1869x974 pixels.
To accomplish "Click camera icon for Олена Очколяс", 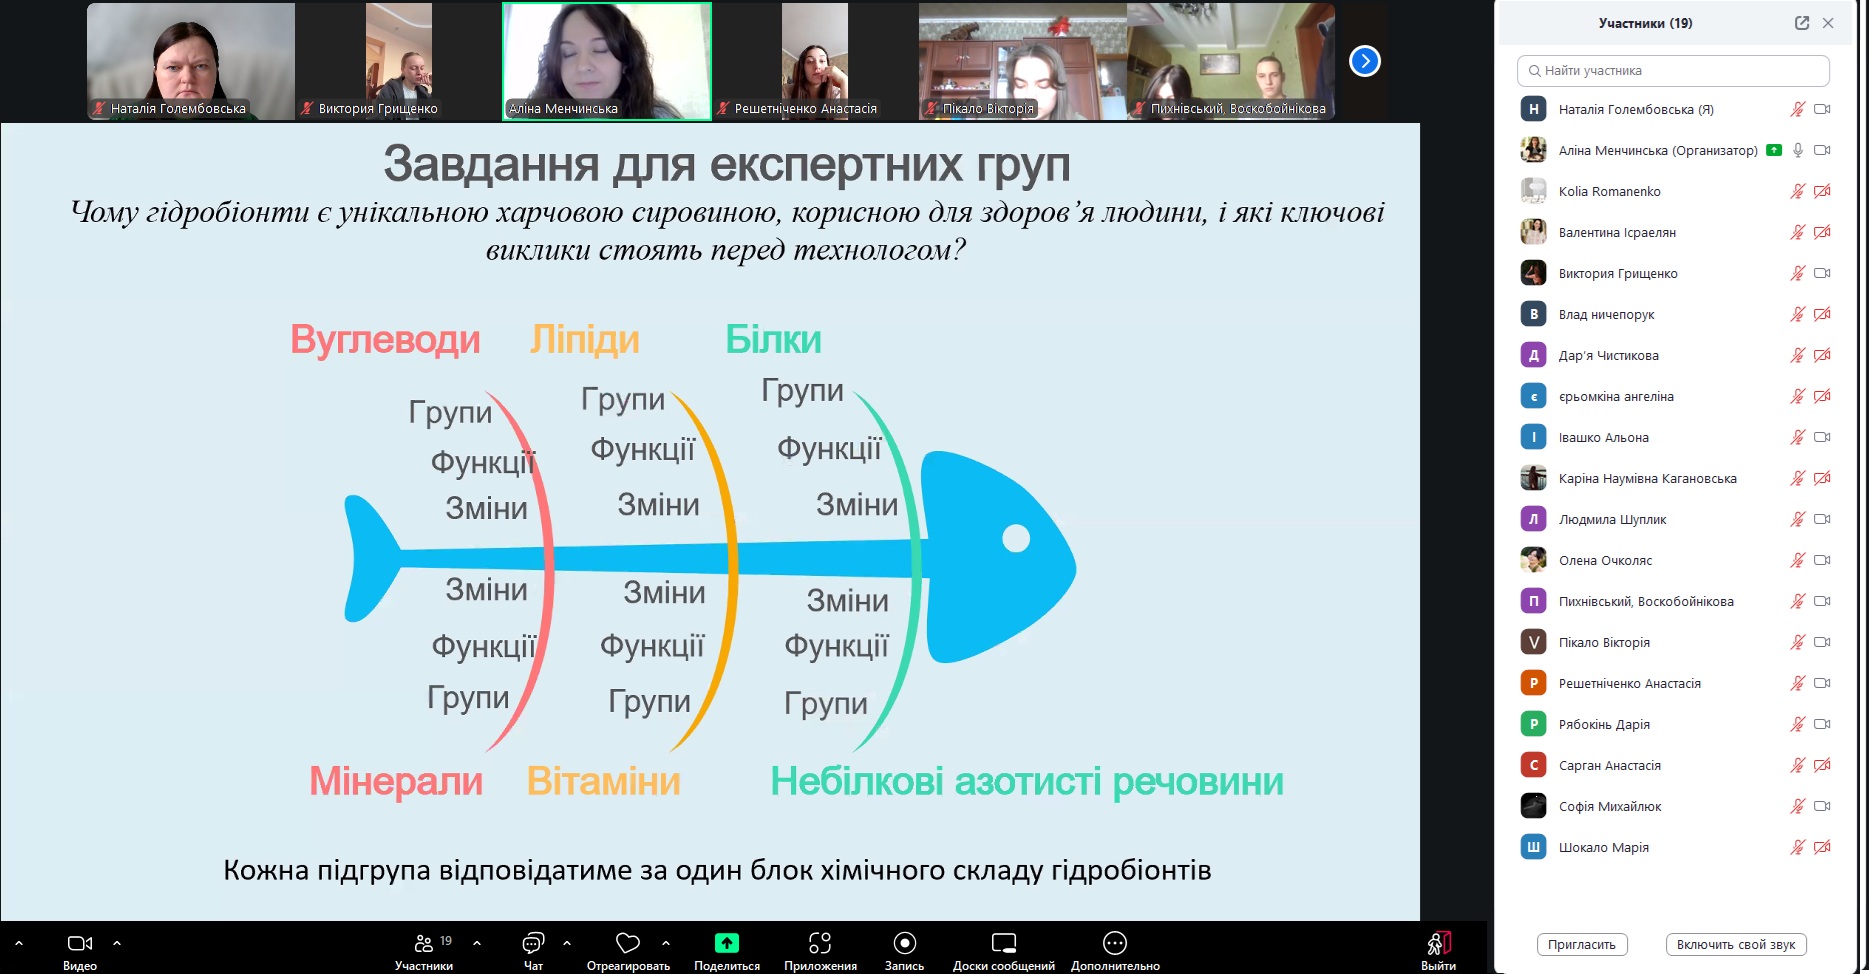I will point(1822,560).
